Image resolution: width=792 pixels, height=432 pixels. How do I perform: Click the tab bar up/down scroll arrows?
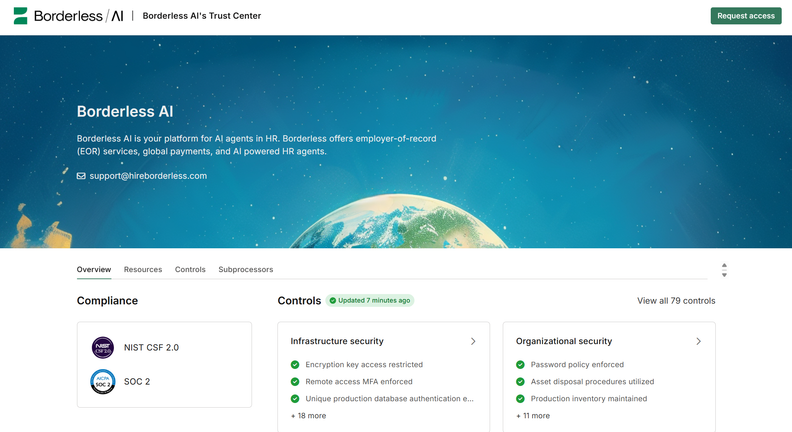(x=724, y=270)
